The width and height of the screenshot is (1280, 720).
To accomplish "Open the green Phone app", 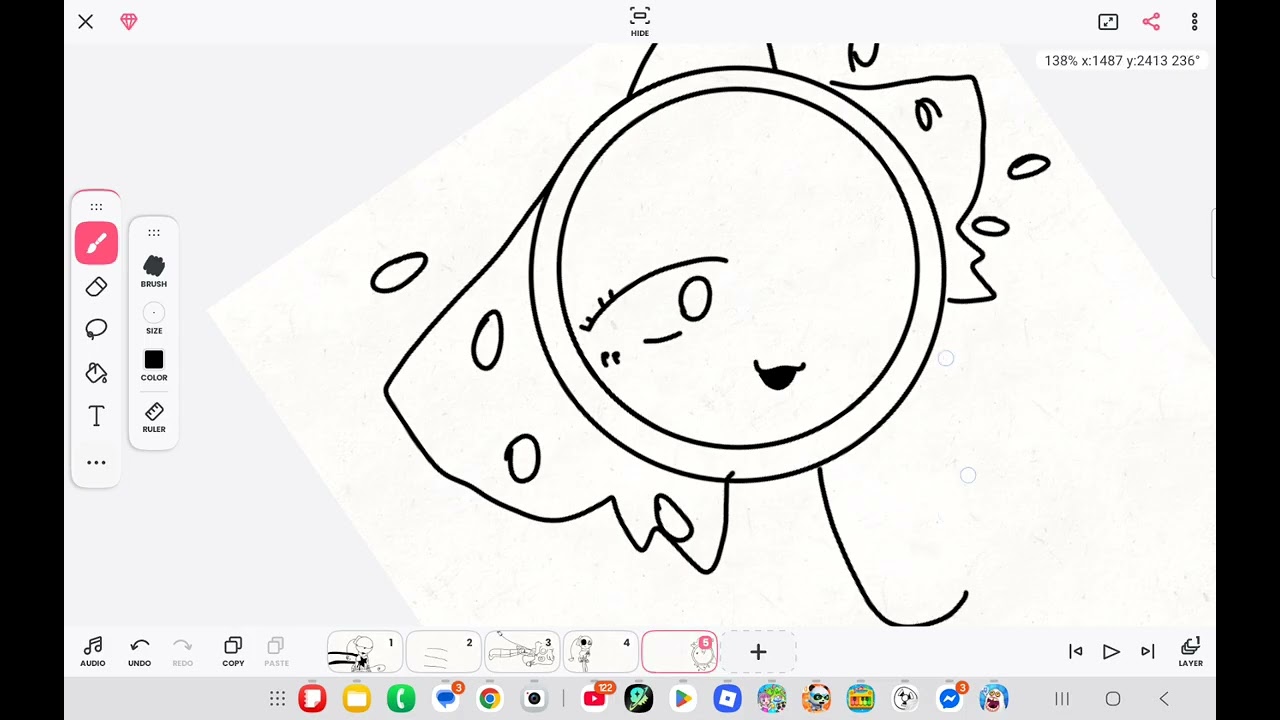I will pos(401,699).
